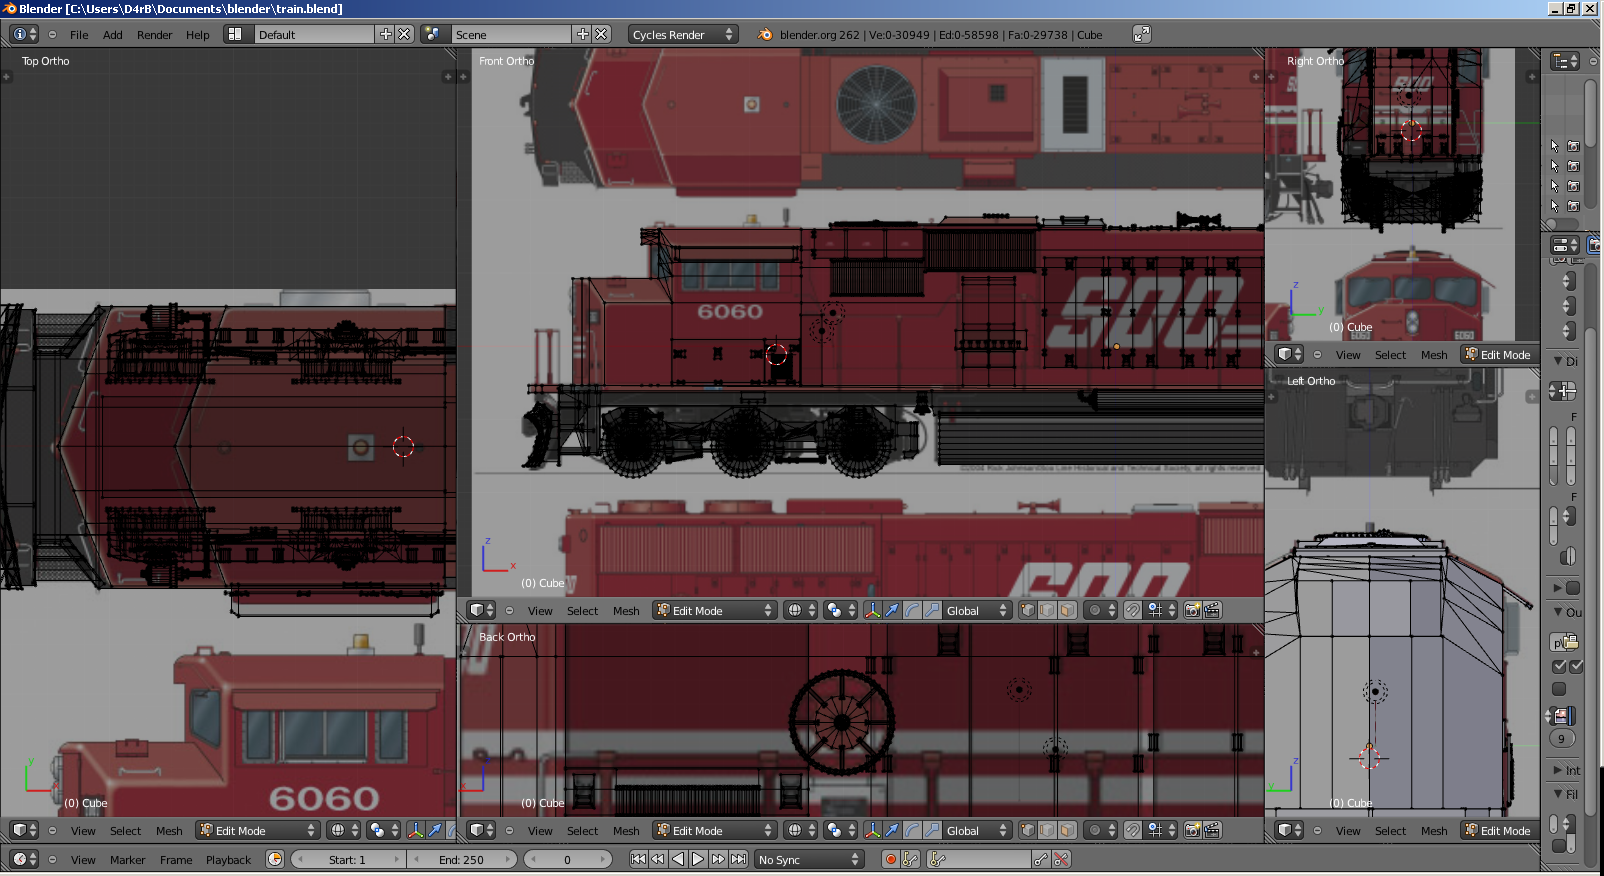Viewport: 1604px width, 876px height.
Task: Open the editor type selector in the Back Ortho header
Action: [x=482, y=830]
